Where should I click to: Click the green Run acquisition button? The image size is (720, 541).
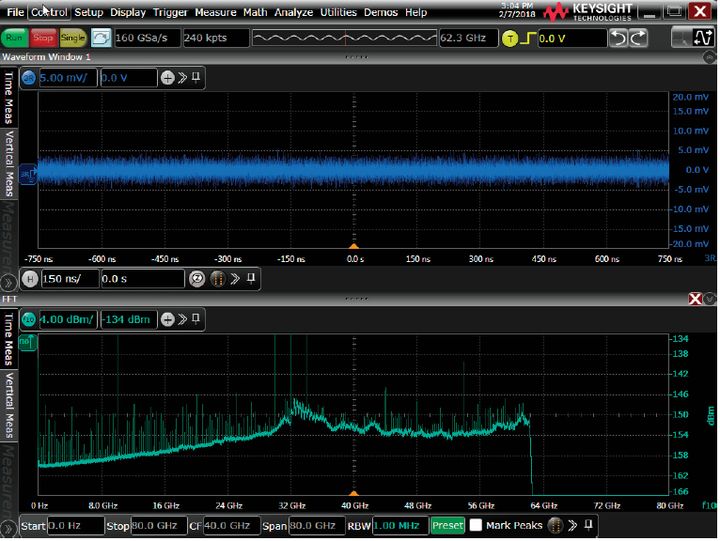coord(15,38)
